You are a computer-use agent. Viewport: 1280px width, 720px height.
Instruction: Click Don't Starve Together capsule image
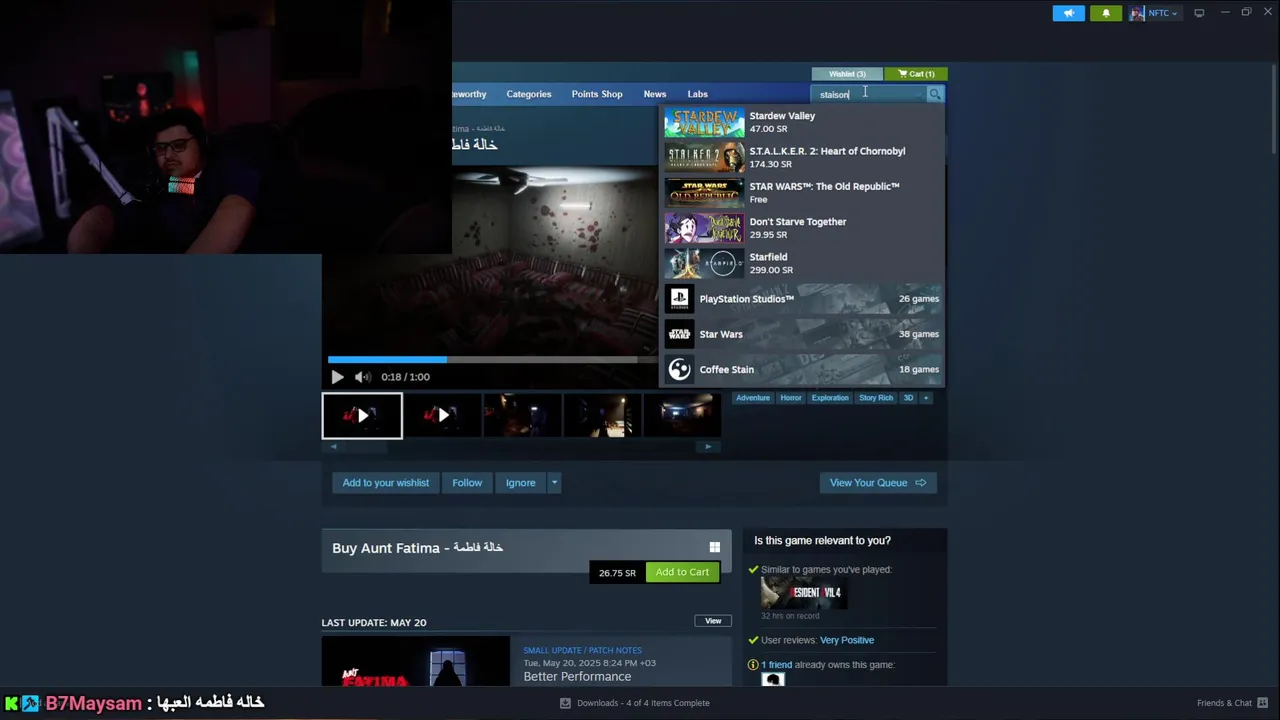(x=704, y=228)
